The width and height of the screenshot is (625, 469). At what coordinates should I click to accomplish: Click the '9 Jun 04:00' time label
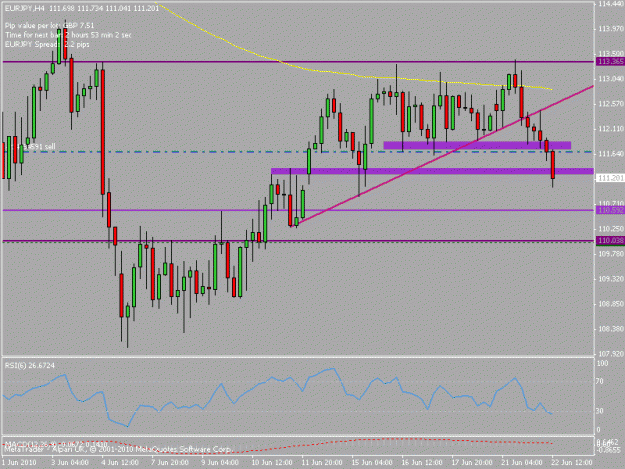(220, 462)
